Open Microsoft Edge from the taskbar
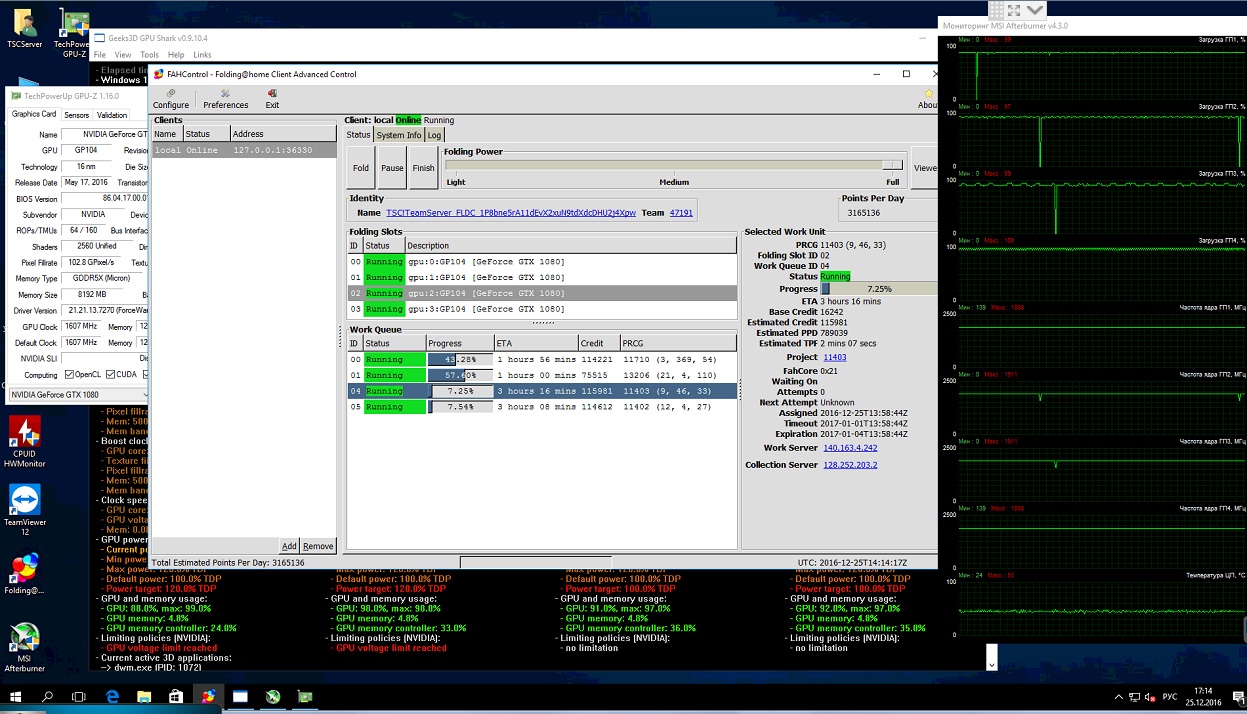Screen dimensions: 1247x714 tap(113, 696)
